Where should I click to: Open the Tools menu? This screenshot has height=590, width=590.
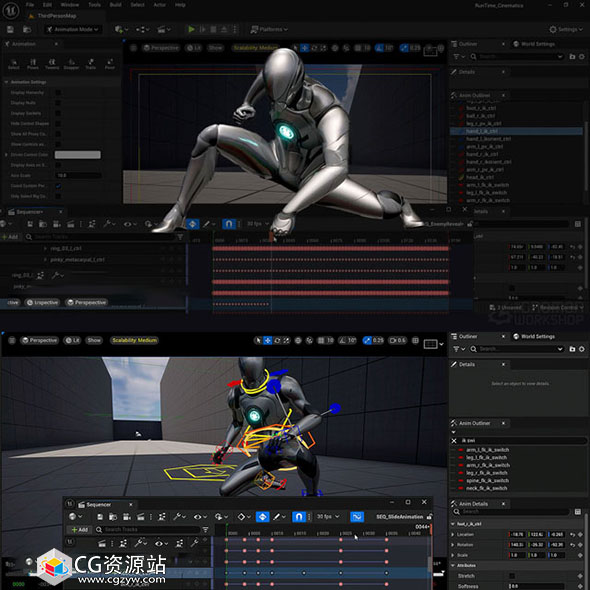[x=94, y=5]
